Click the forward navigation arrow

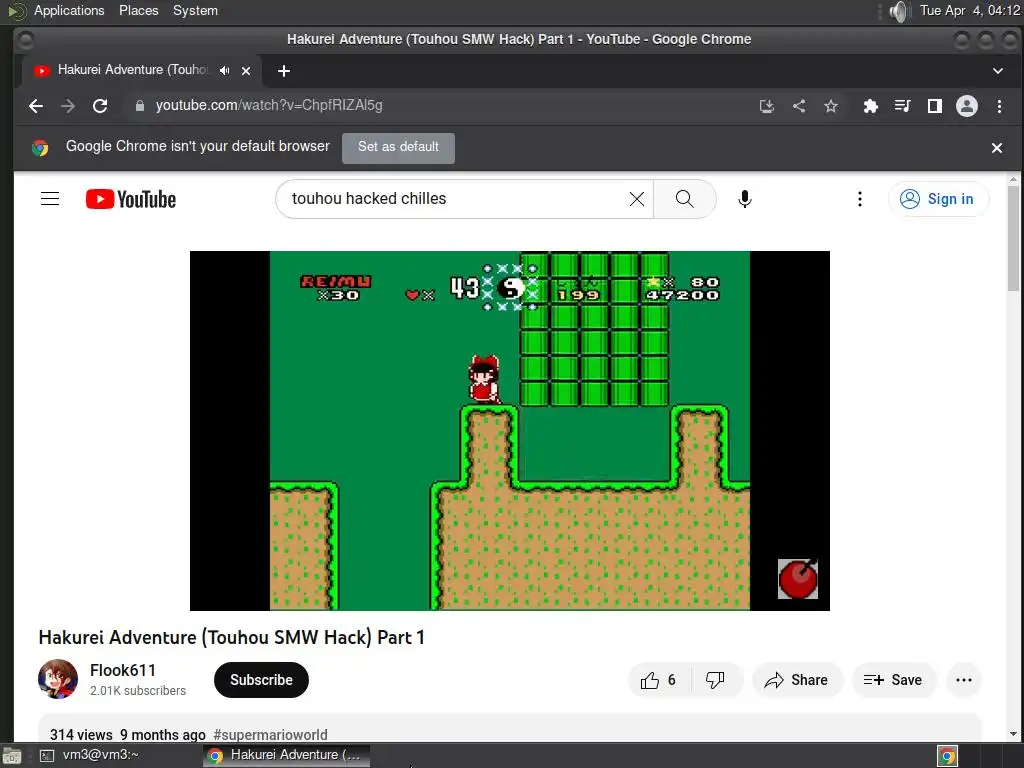[68, 106]
